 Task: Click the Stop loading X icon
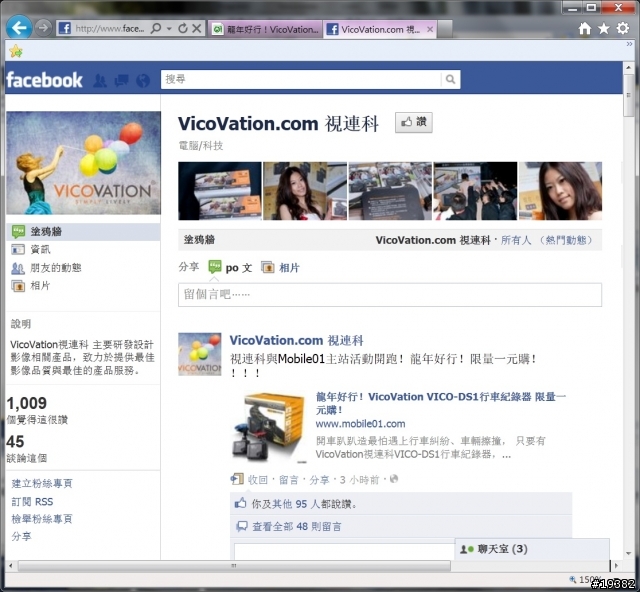tap(197, 29)
